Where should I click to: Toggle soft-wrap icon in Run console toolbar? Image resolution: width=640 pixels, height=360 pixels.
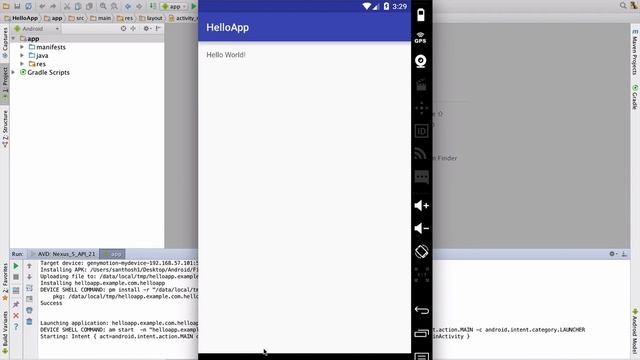coord(29,288)
